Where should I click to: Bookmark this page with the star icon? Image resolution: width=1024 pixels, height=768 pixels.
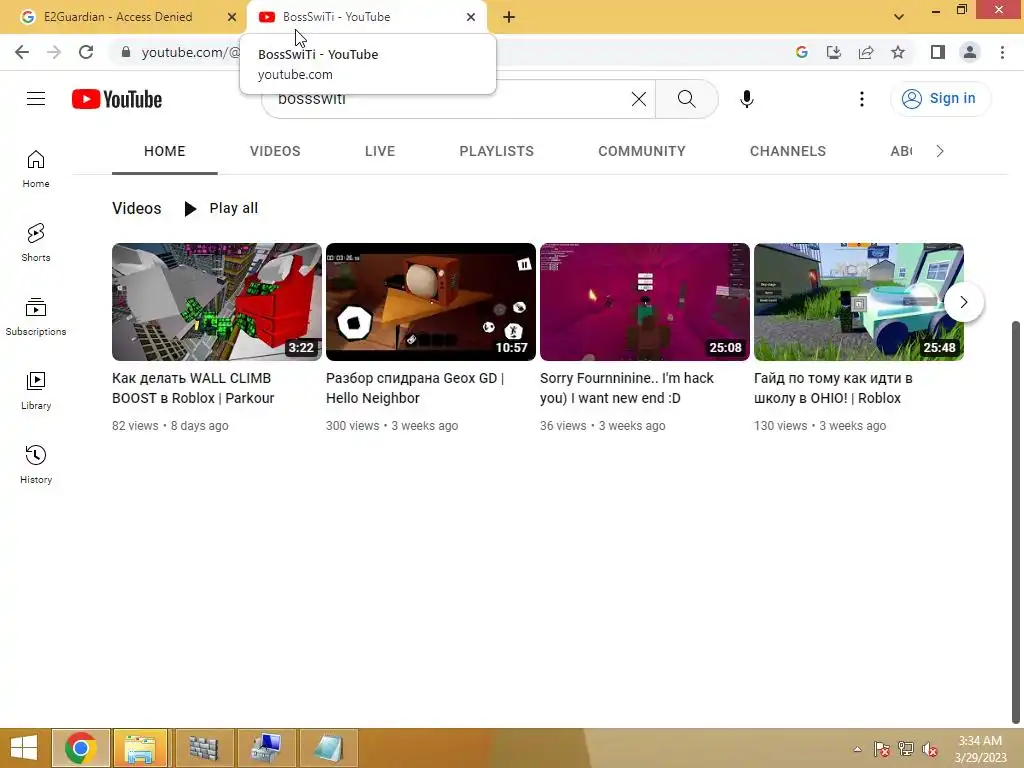898,52
